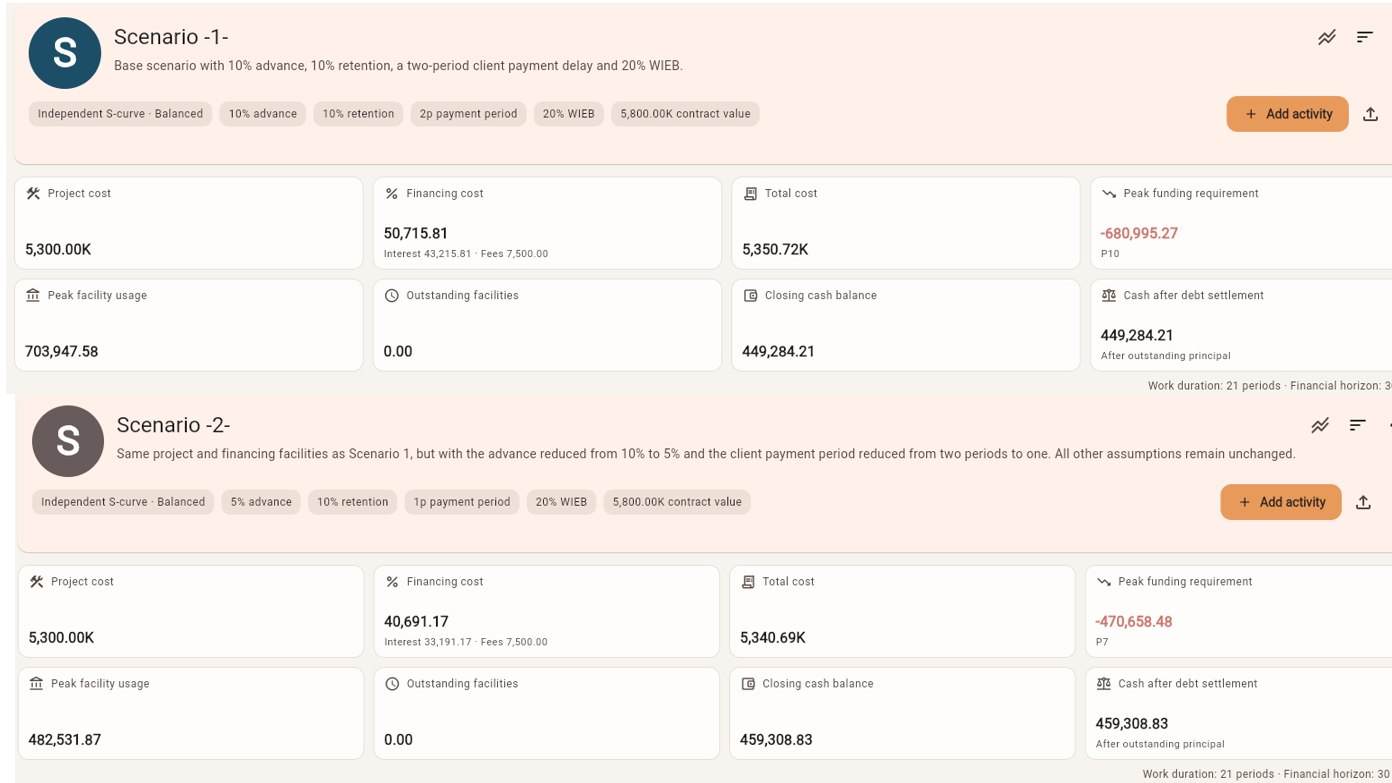Image resolution: width=1392 pixels, height=783 pixels.
Task: Click the Outstanding facilities clock icon in Scenario -1-
Action: (392, 296)
